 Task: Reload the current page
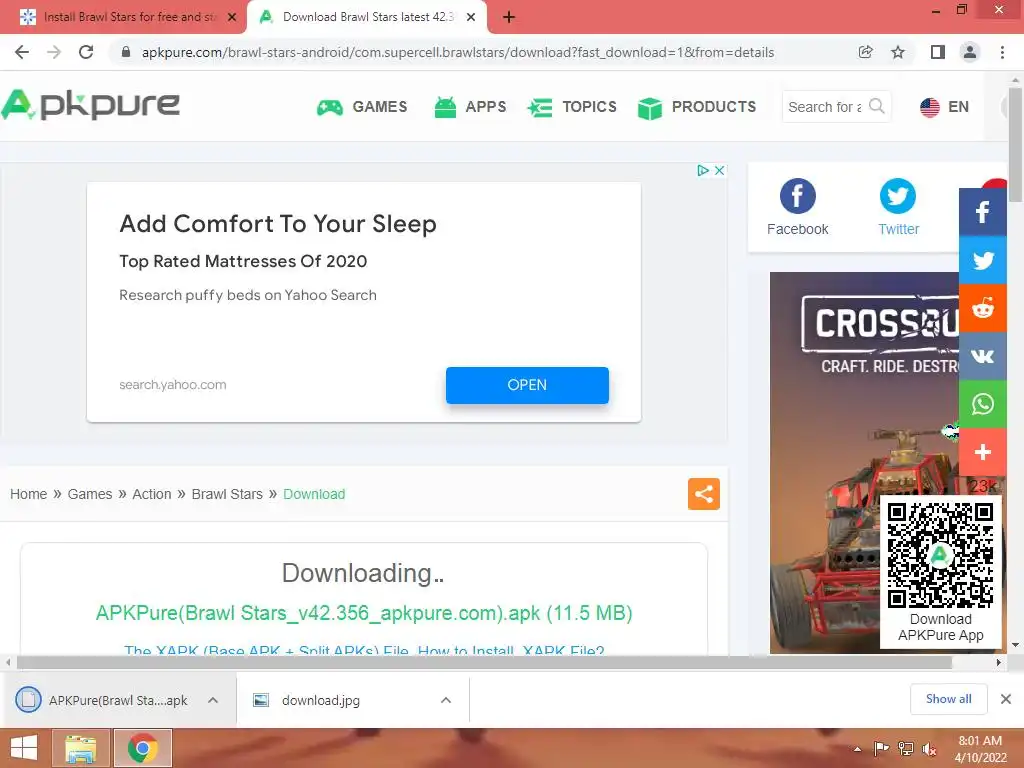click(x=86, y=52)
